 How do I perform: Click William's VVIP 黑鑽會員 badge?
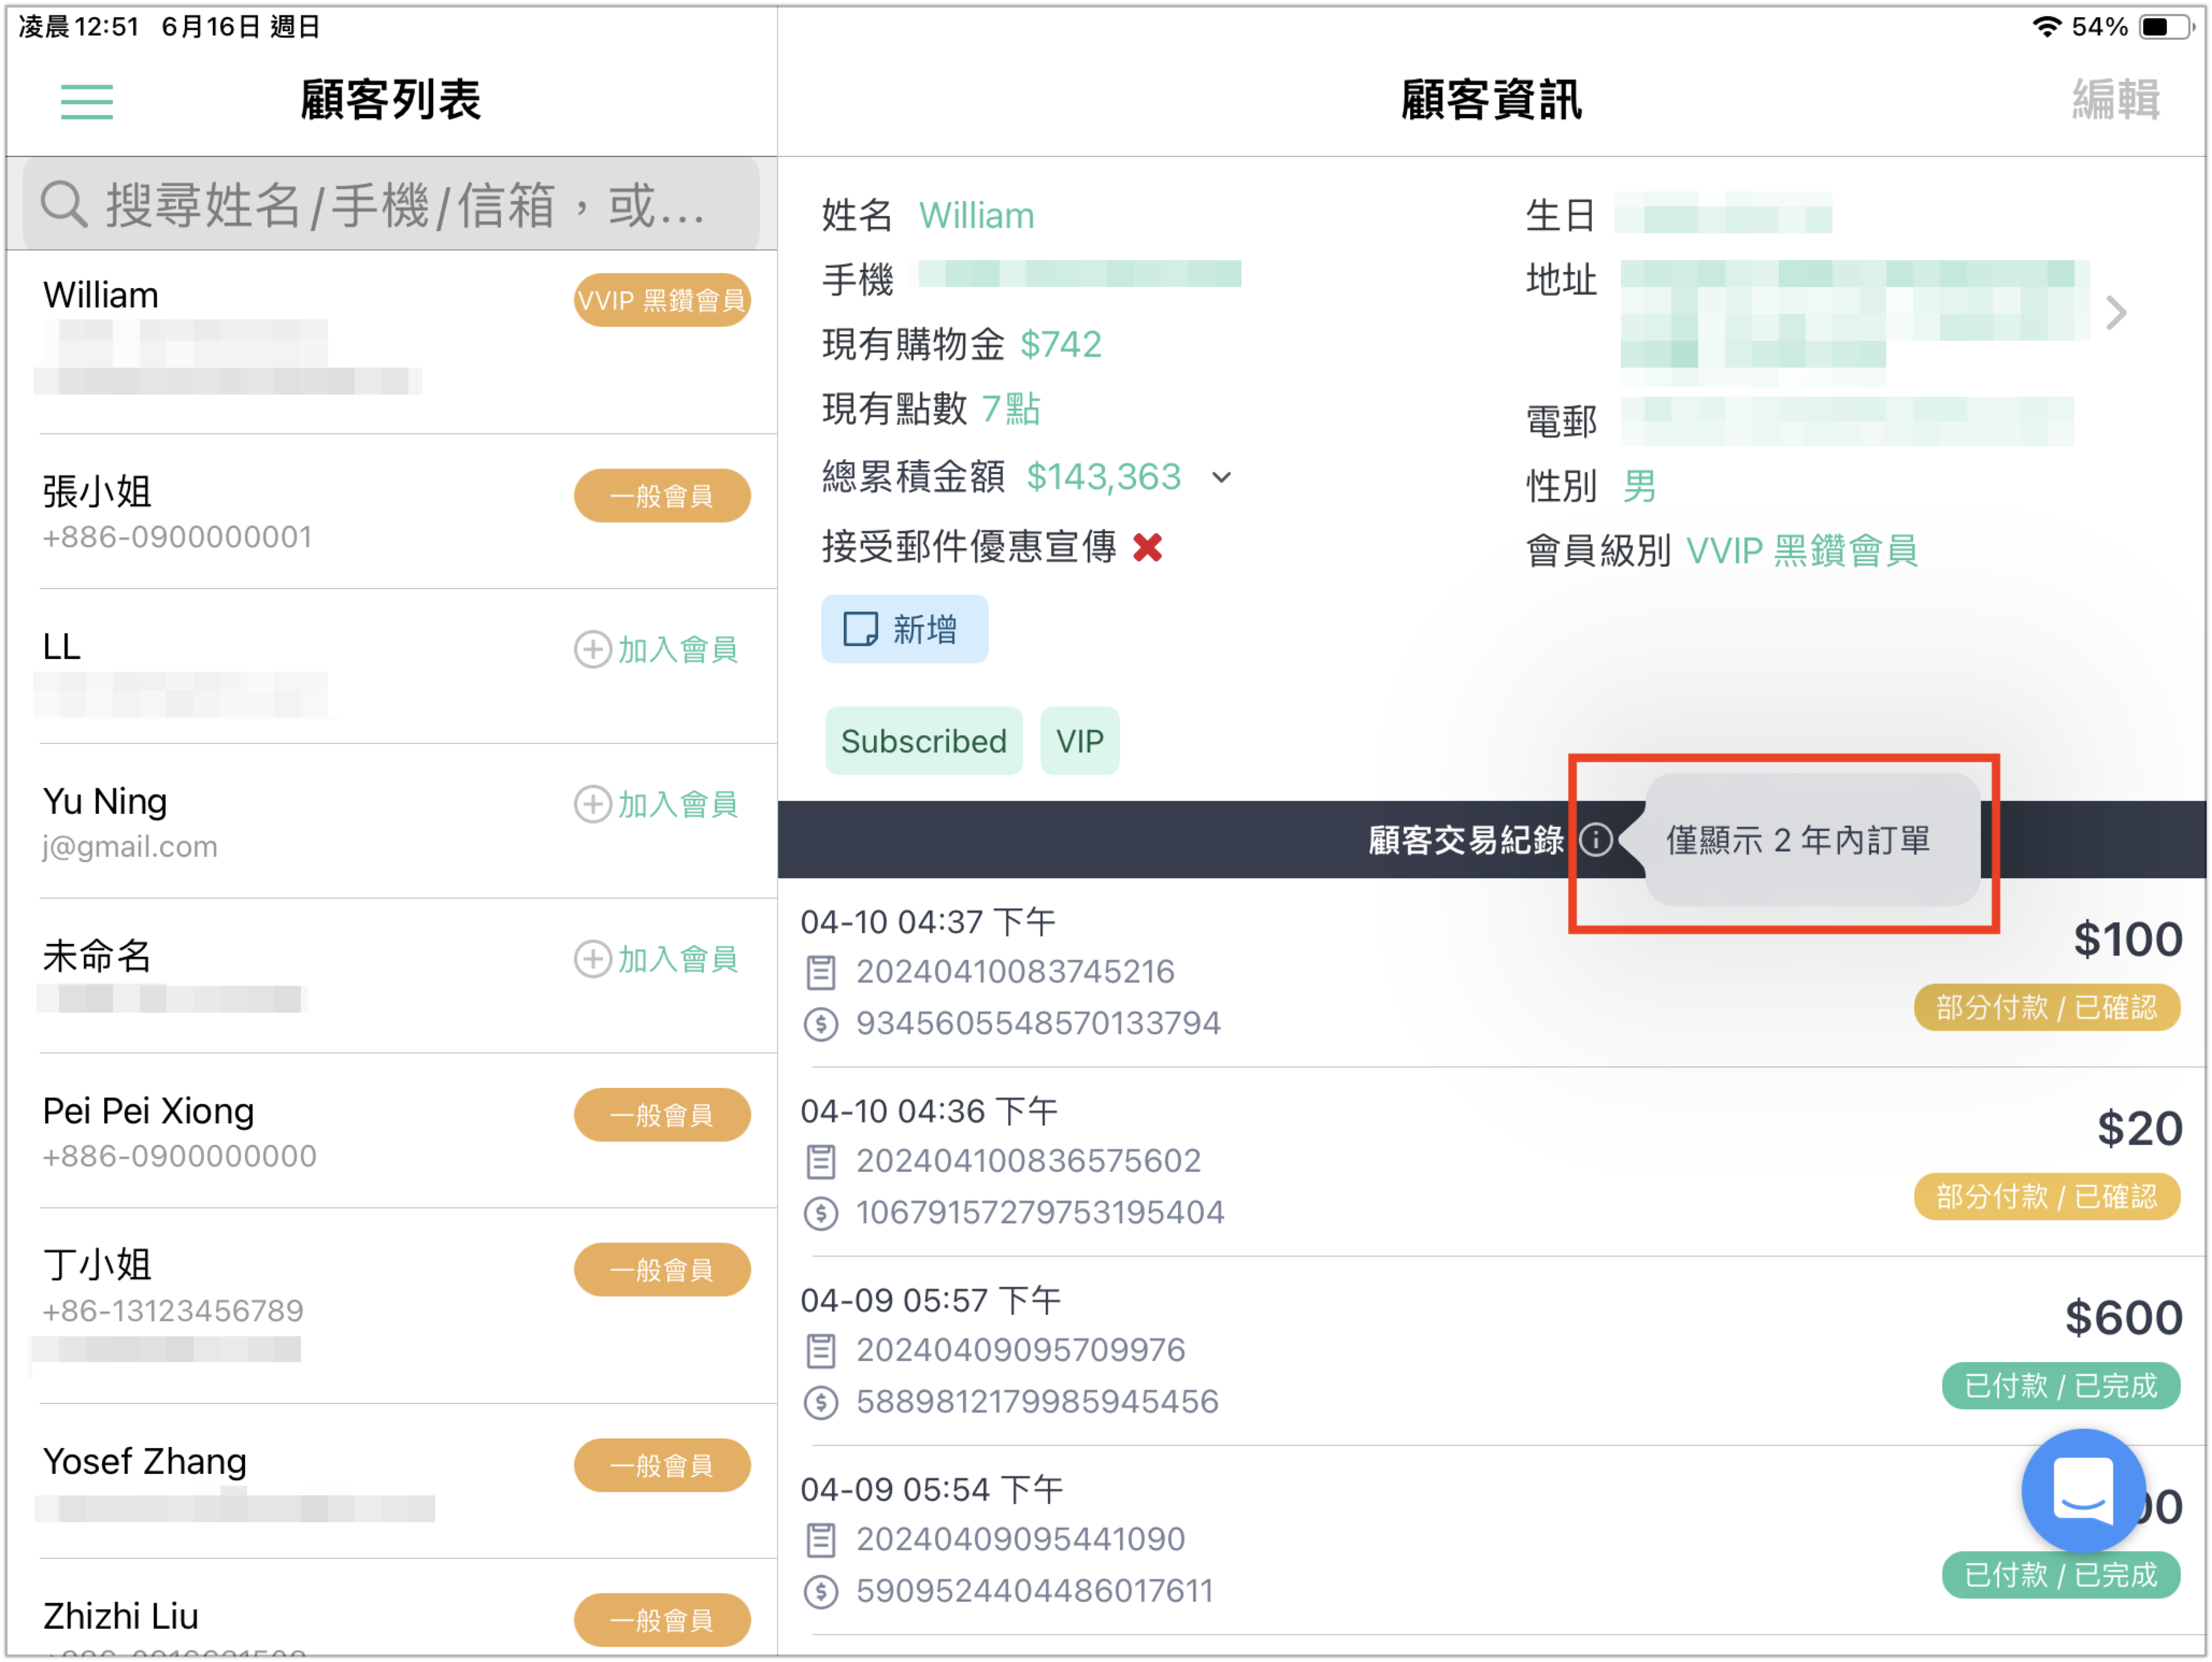[662, 300]
